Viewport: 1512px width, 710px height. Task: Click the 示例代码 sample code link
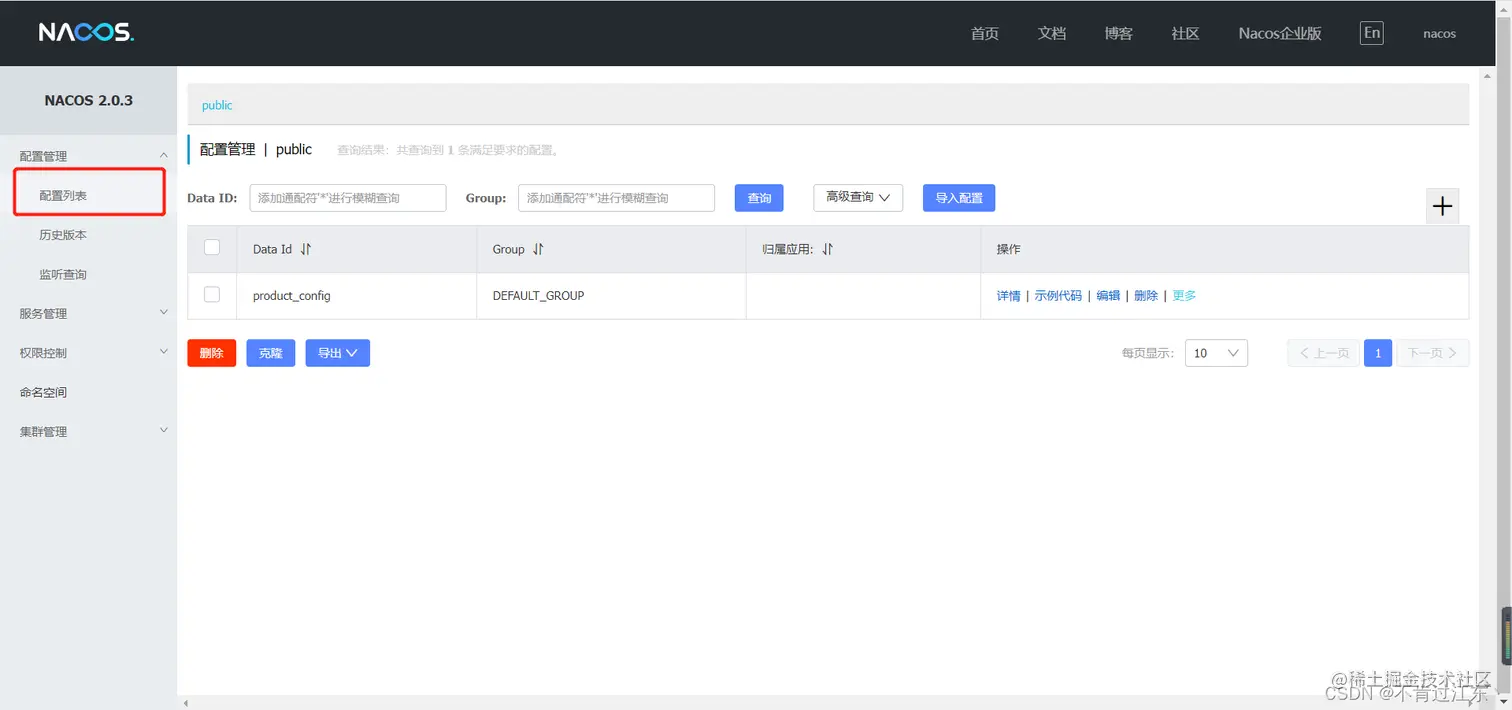tap(1059, 295)
